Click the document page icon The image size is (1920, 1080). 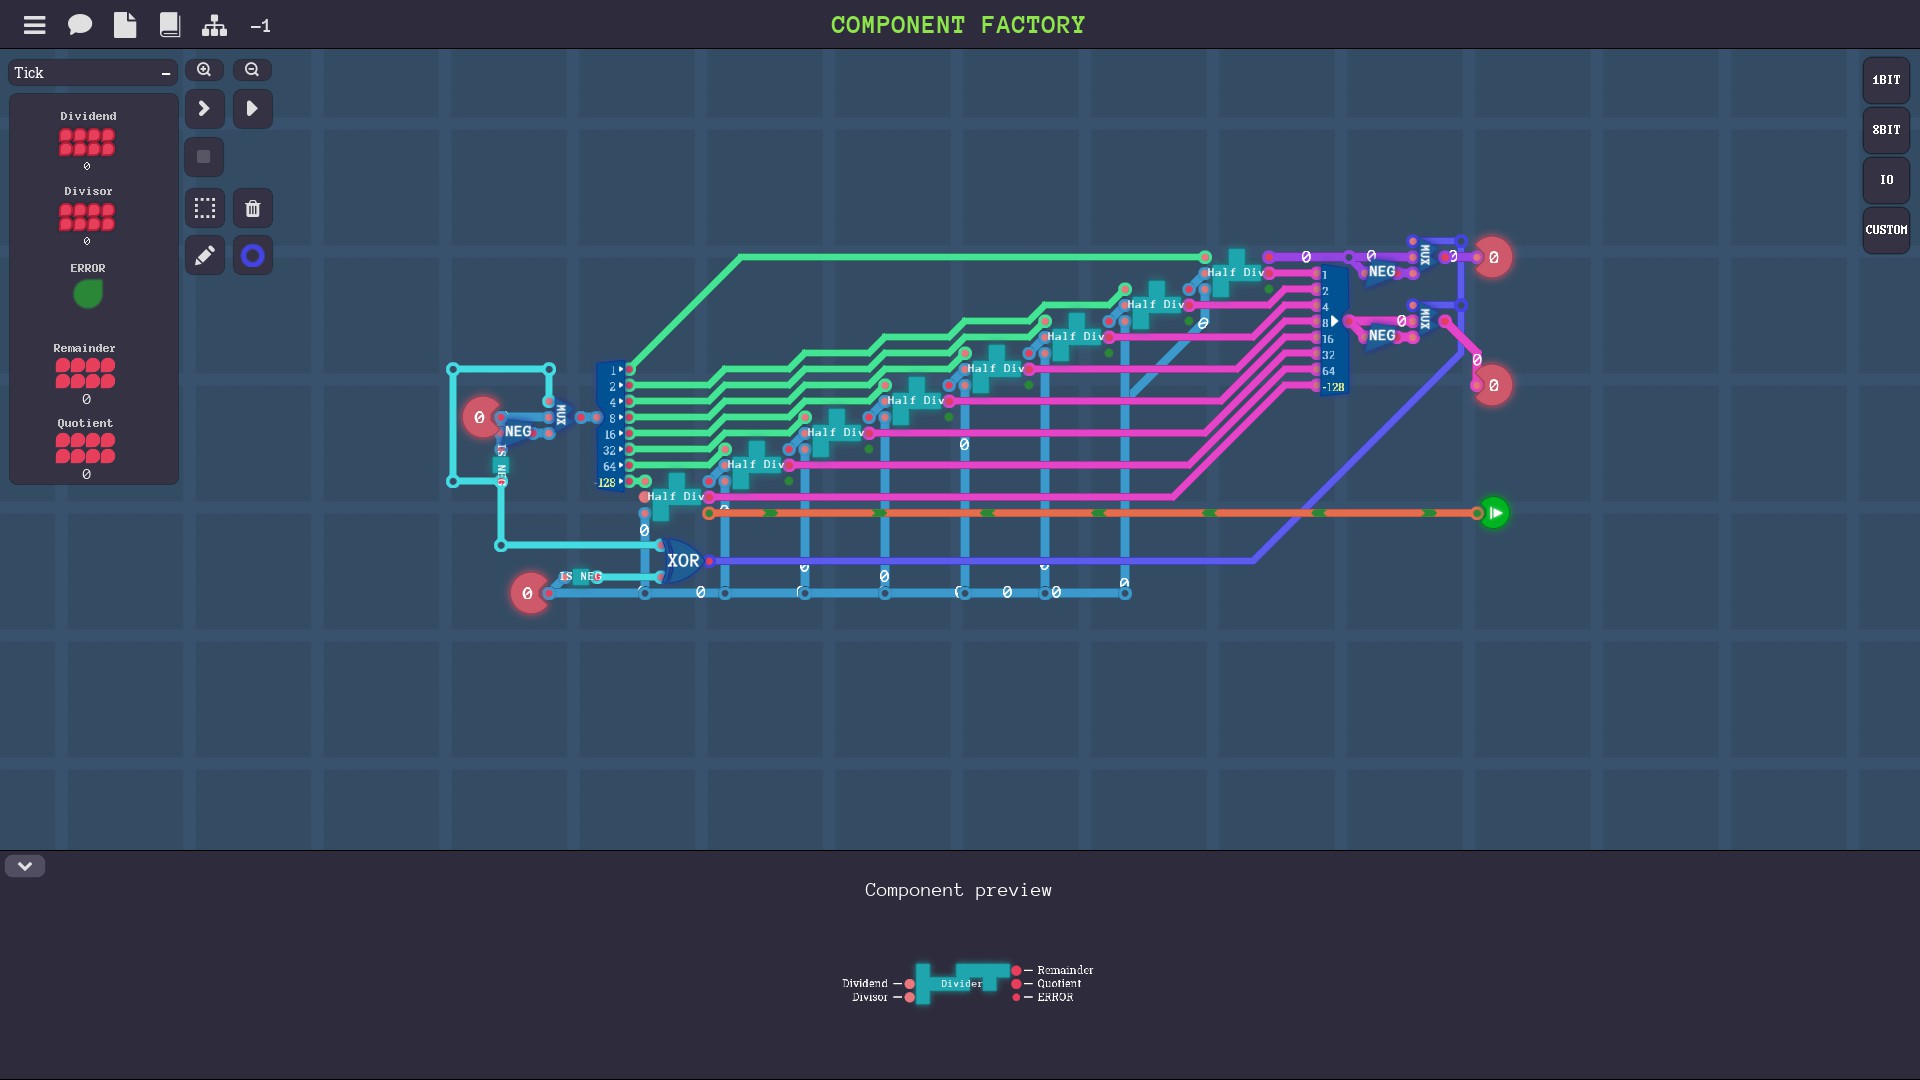125,25
